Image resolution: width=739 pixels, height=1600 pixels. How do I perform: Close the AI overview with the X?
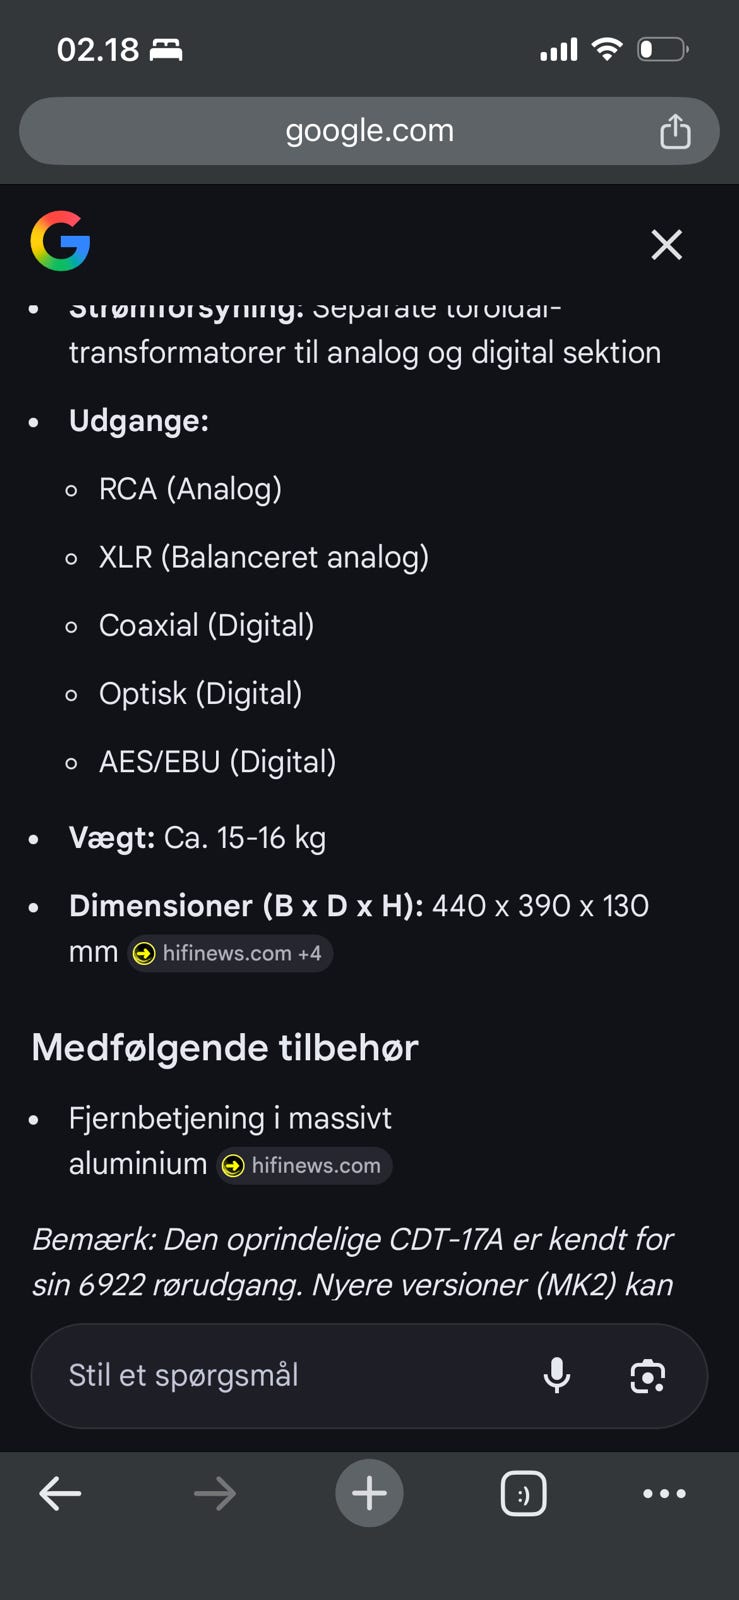666,244
